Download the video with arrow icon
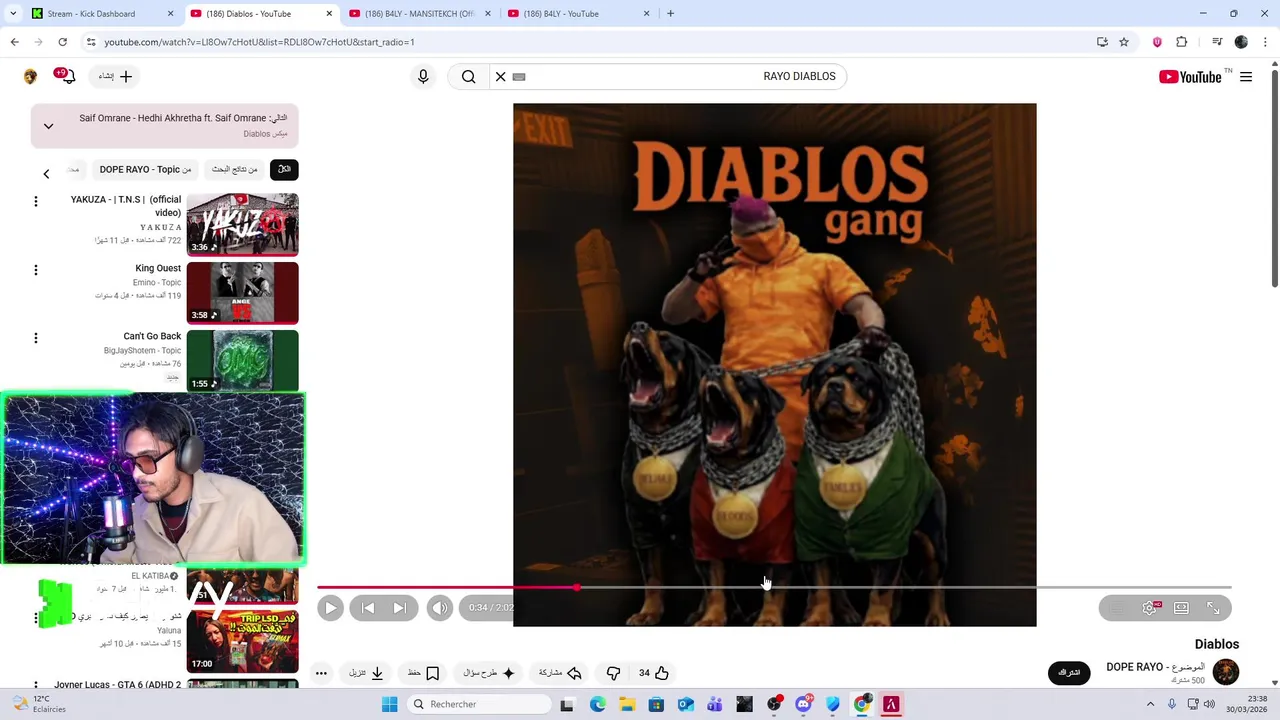The height and width of the screenshot is (720, 1280). pos(366,673)
